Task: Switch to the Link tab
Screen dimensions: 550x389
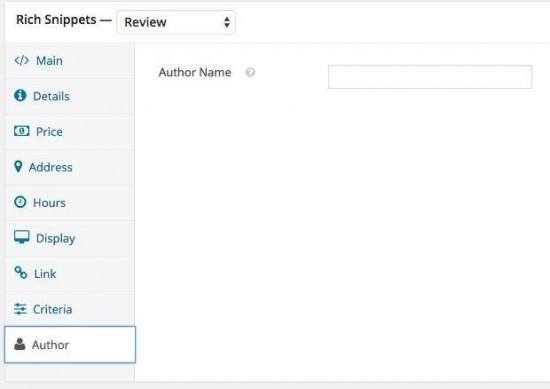Action: tap(70, 273)
